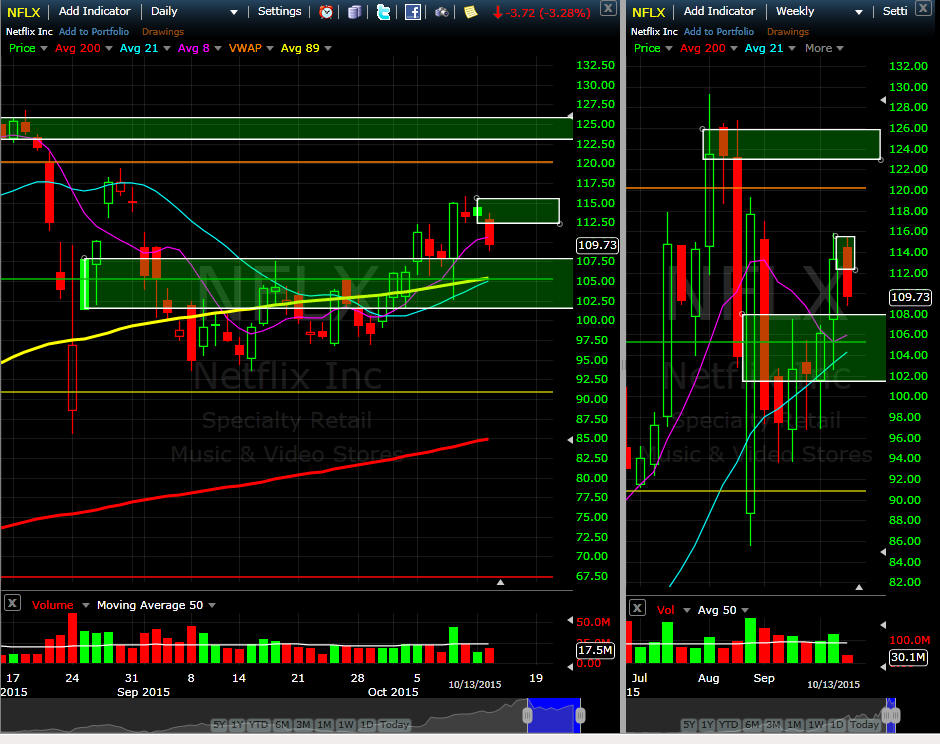Select 3M range in daily chart
Image resolution: width=940 pixels, height=744 pixels.
click(x=303, y=725)
